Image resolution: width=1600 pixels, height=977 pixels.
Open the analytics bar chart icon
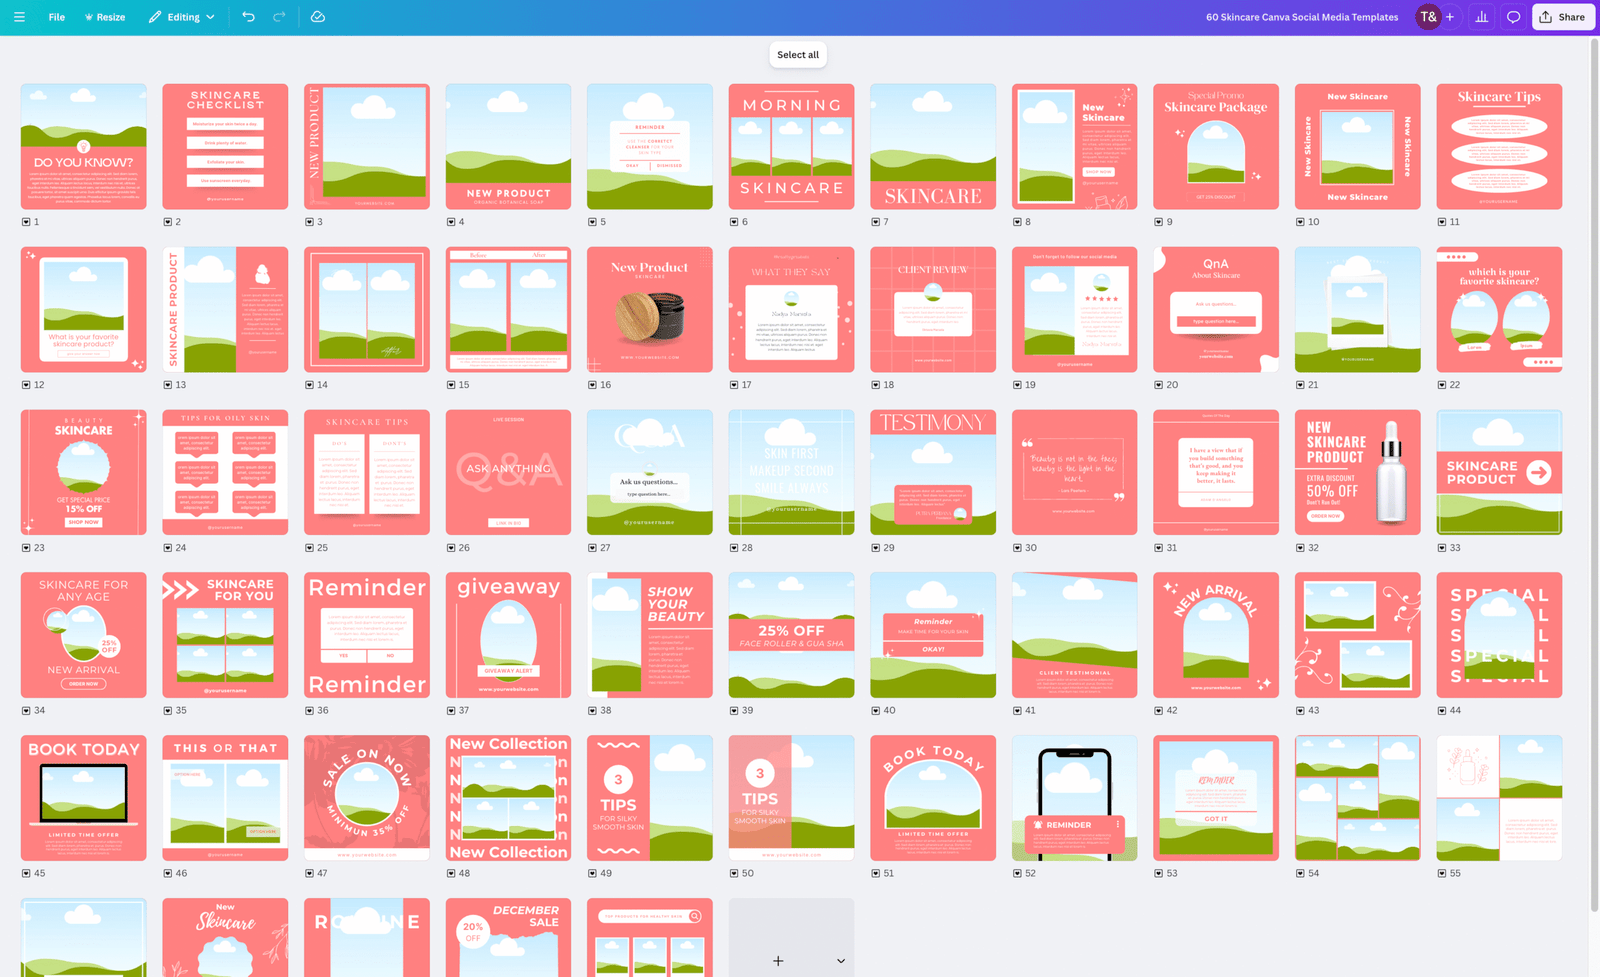point(1482,17)
